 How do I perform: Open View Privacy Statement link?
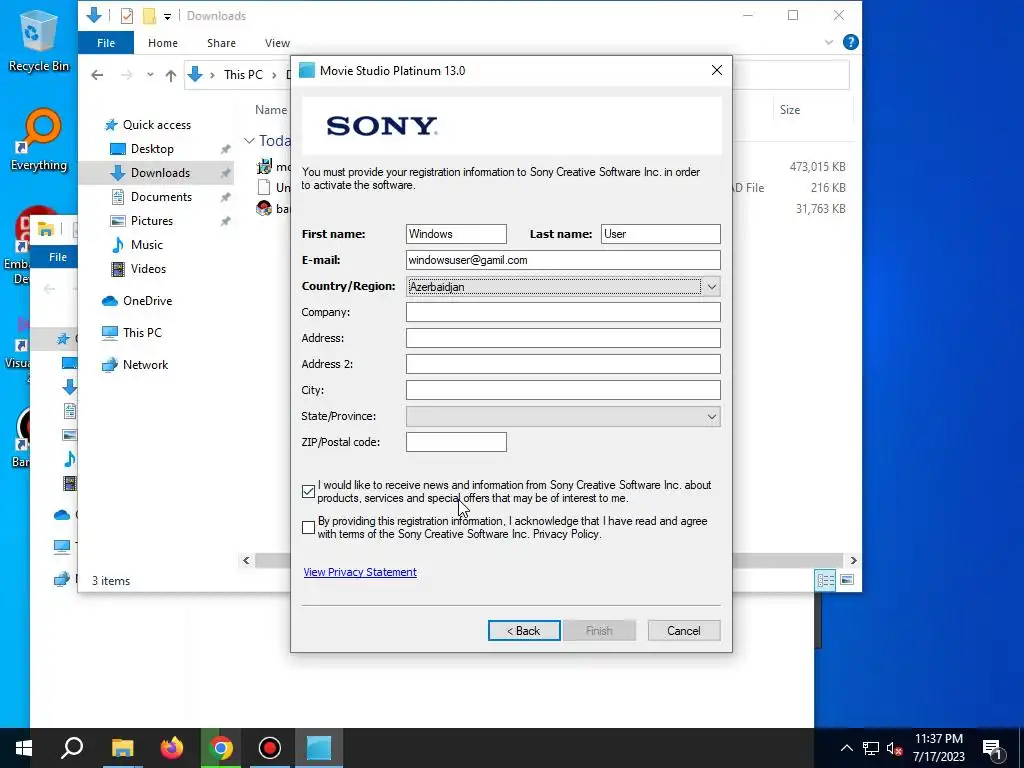pyautogui.click(x=360, y=572)
